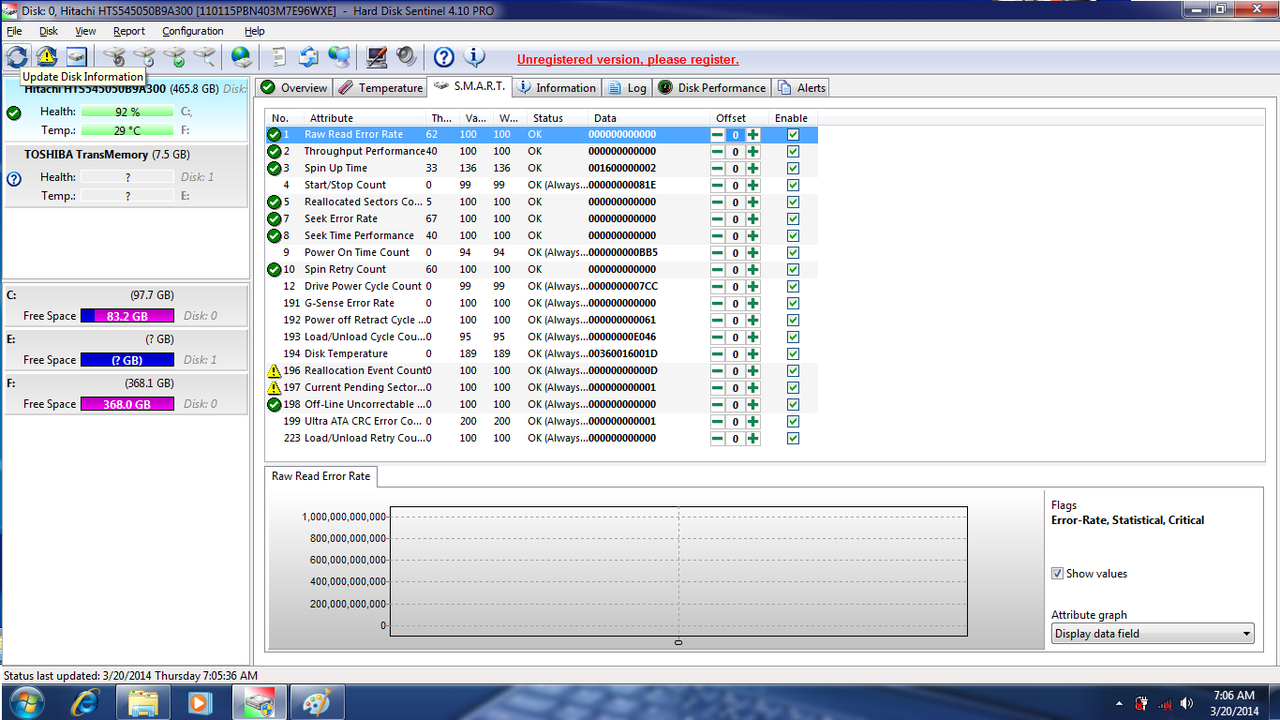Uncheck Enable for Start/Stop Count row
1280x720 pixels.
(793, 185)
